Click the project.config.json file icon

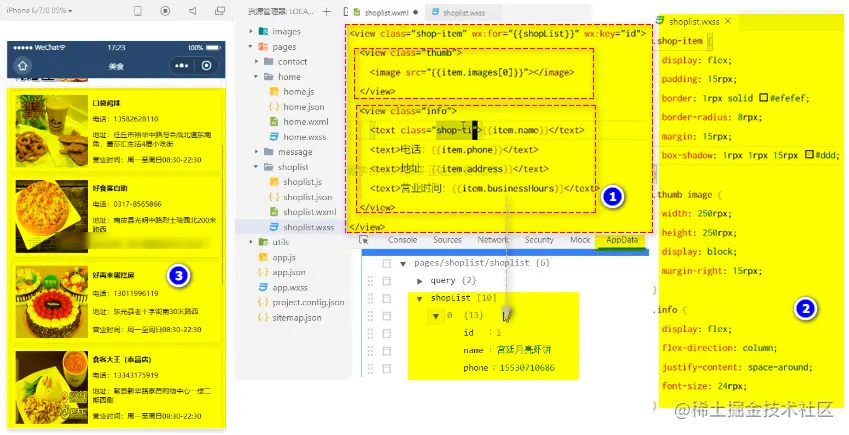(x=263, y=302)
